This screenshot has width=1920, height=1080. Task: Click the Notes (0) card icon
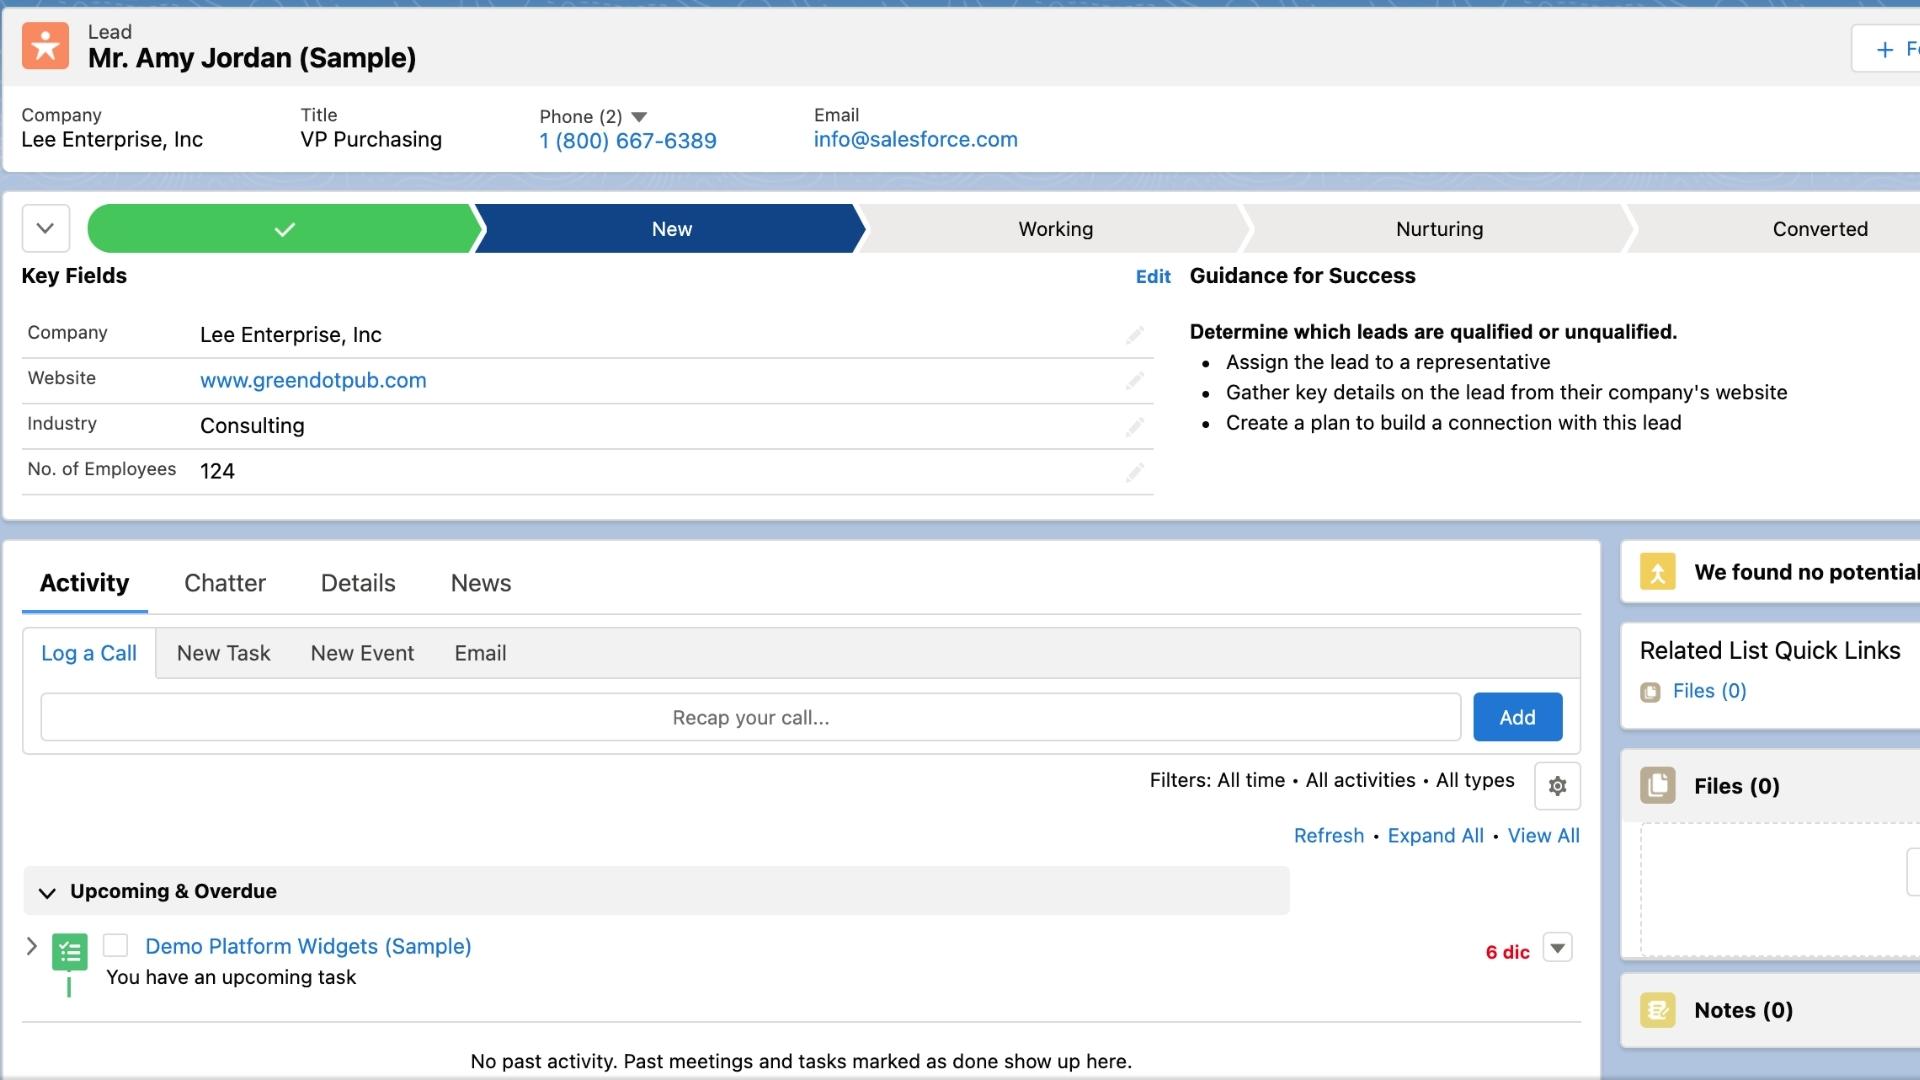(1657, 1010)
